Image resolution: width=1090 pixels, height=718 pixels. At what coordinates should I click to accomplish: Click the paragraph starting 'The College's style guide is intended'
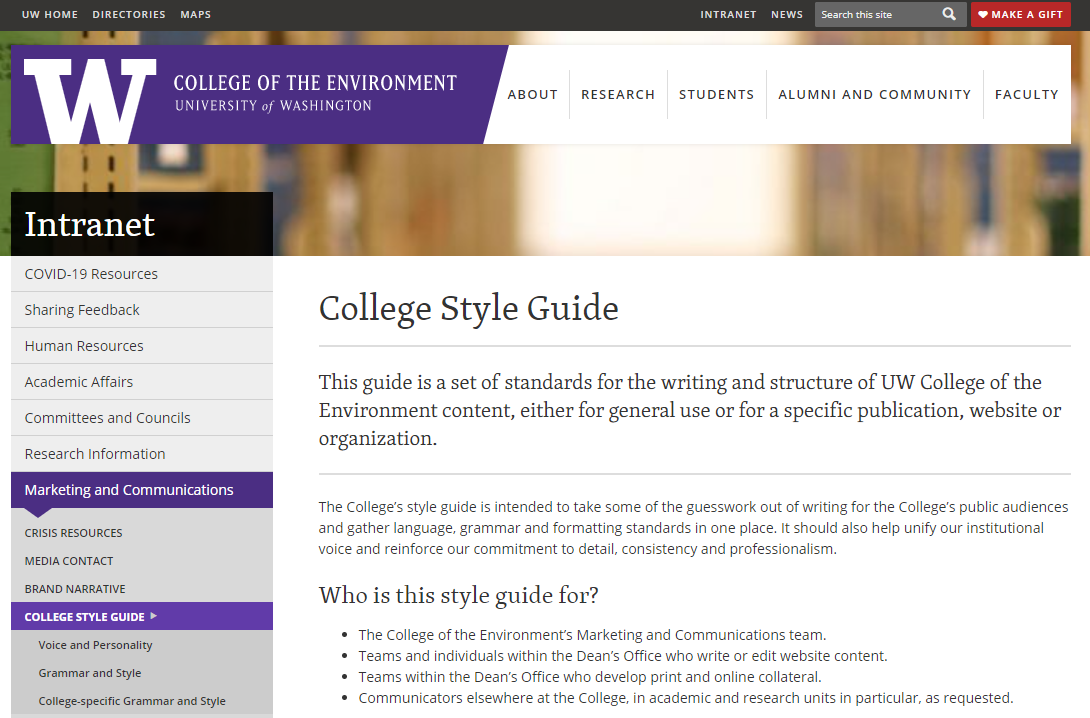[x=694, y=528]
